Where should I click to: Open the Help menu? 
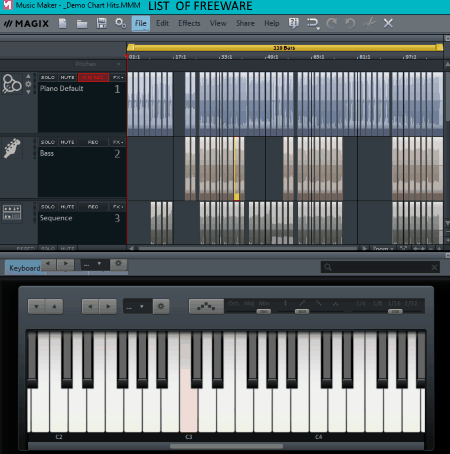(271, 23)
